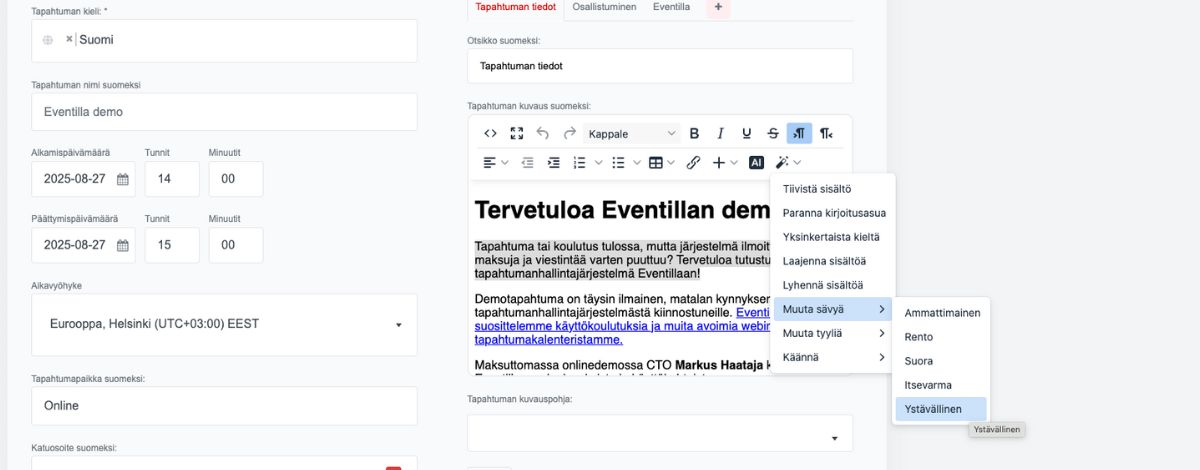Viewport: 1200px width, 470px height.
Task: Toggle bold formatting
Action: [694, 133]
